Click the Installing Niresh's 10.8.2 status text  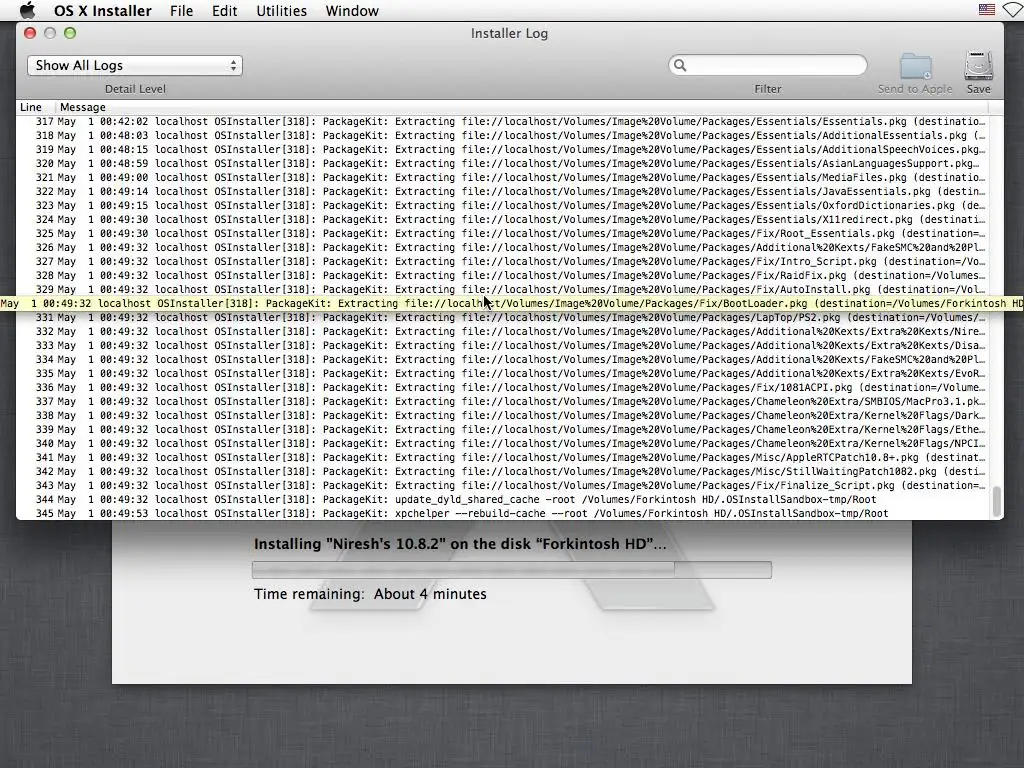coord(460,544)
